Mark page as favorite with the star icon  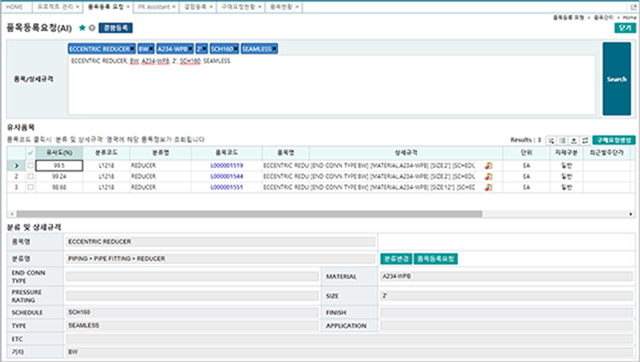pos(82,28)
